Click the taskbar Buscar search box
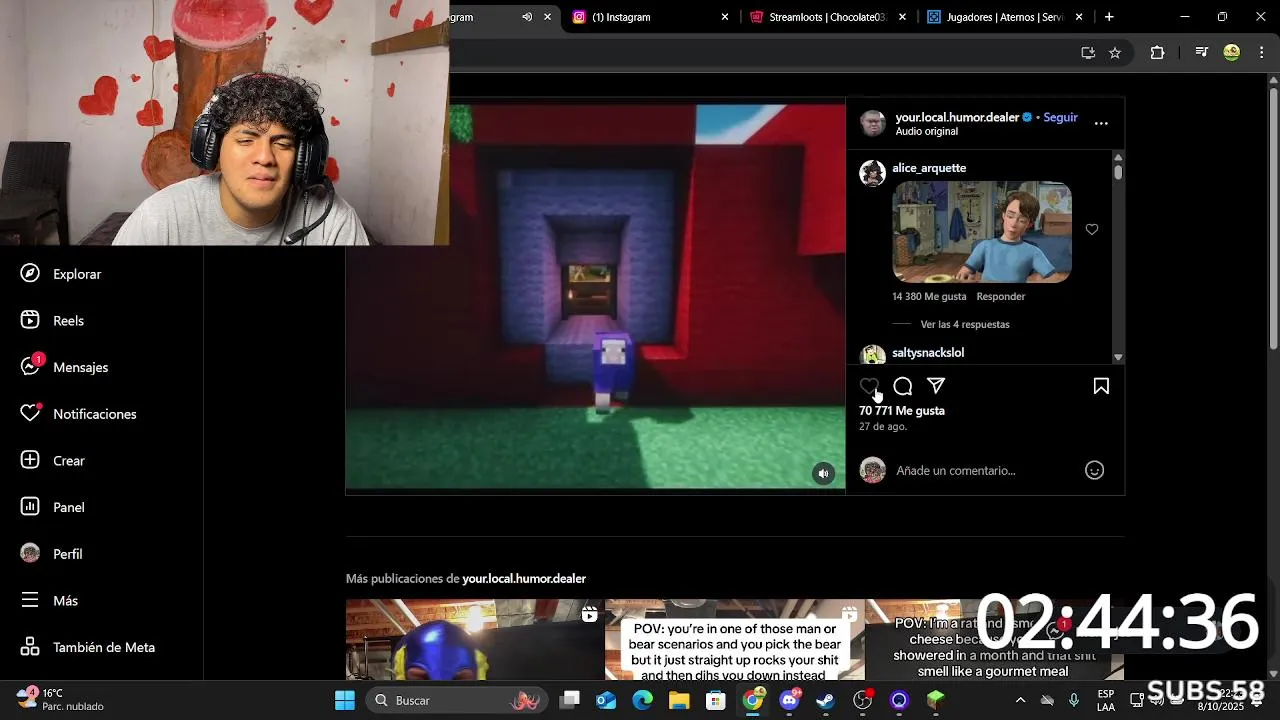The image size is (1280, 720). [457, 700]
